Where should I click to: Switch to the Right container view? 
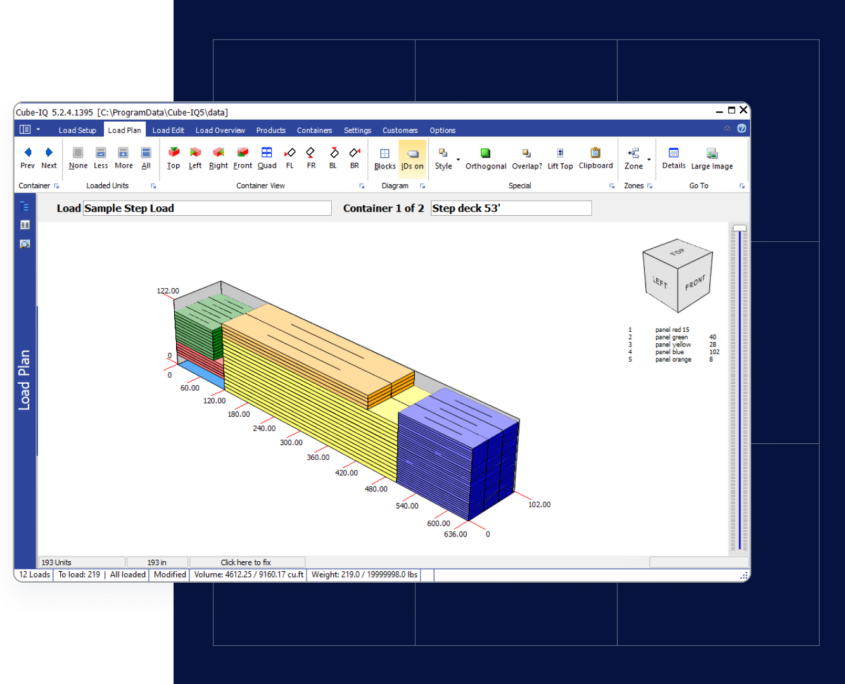pyautogui.click(x=218, y=158)
